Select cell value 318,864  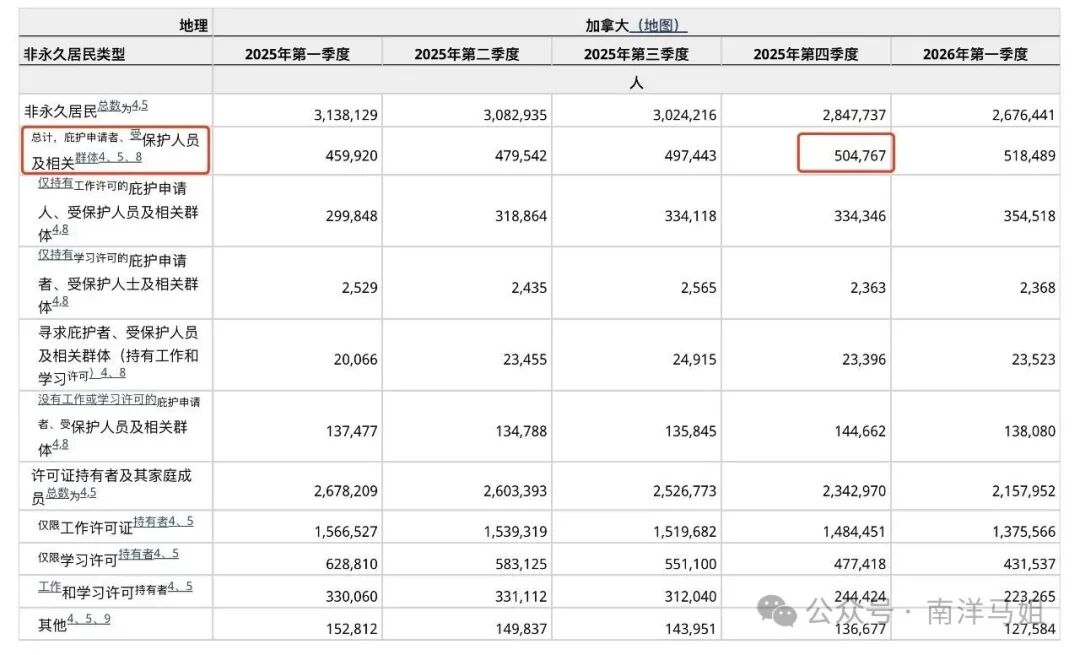pyautogui.click(x=521, y=216)
